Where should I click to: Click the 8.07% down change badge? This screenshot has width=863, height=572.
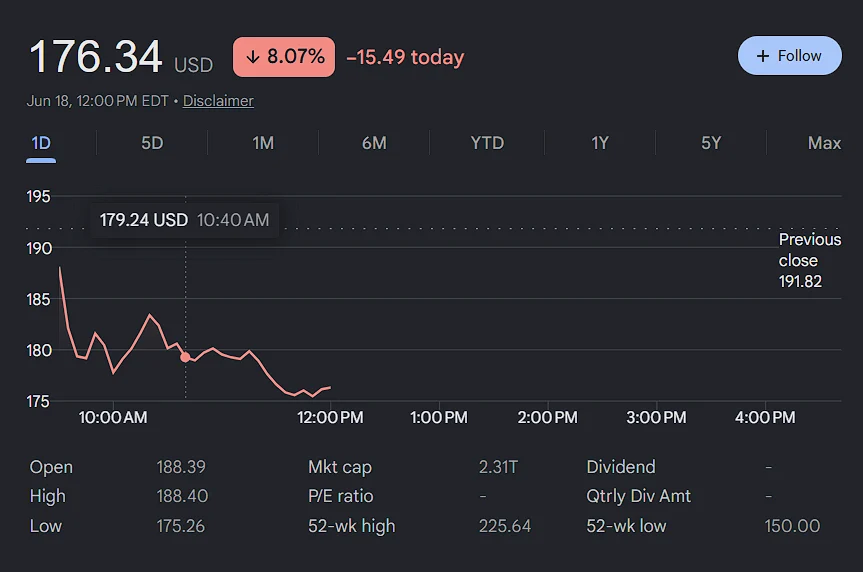(284, 57)
